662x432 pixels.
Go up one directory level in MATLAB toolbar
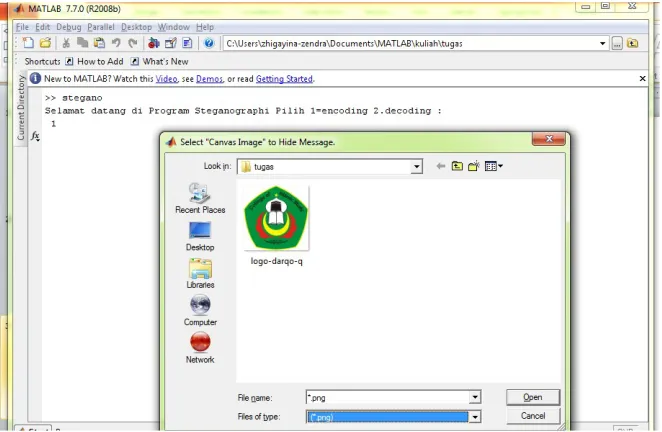click(x=632, y=43)
